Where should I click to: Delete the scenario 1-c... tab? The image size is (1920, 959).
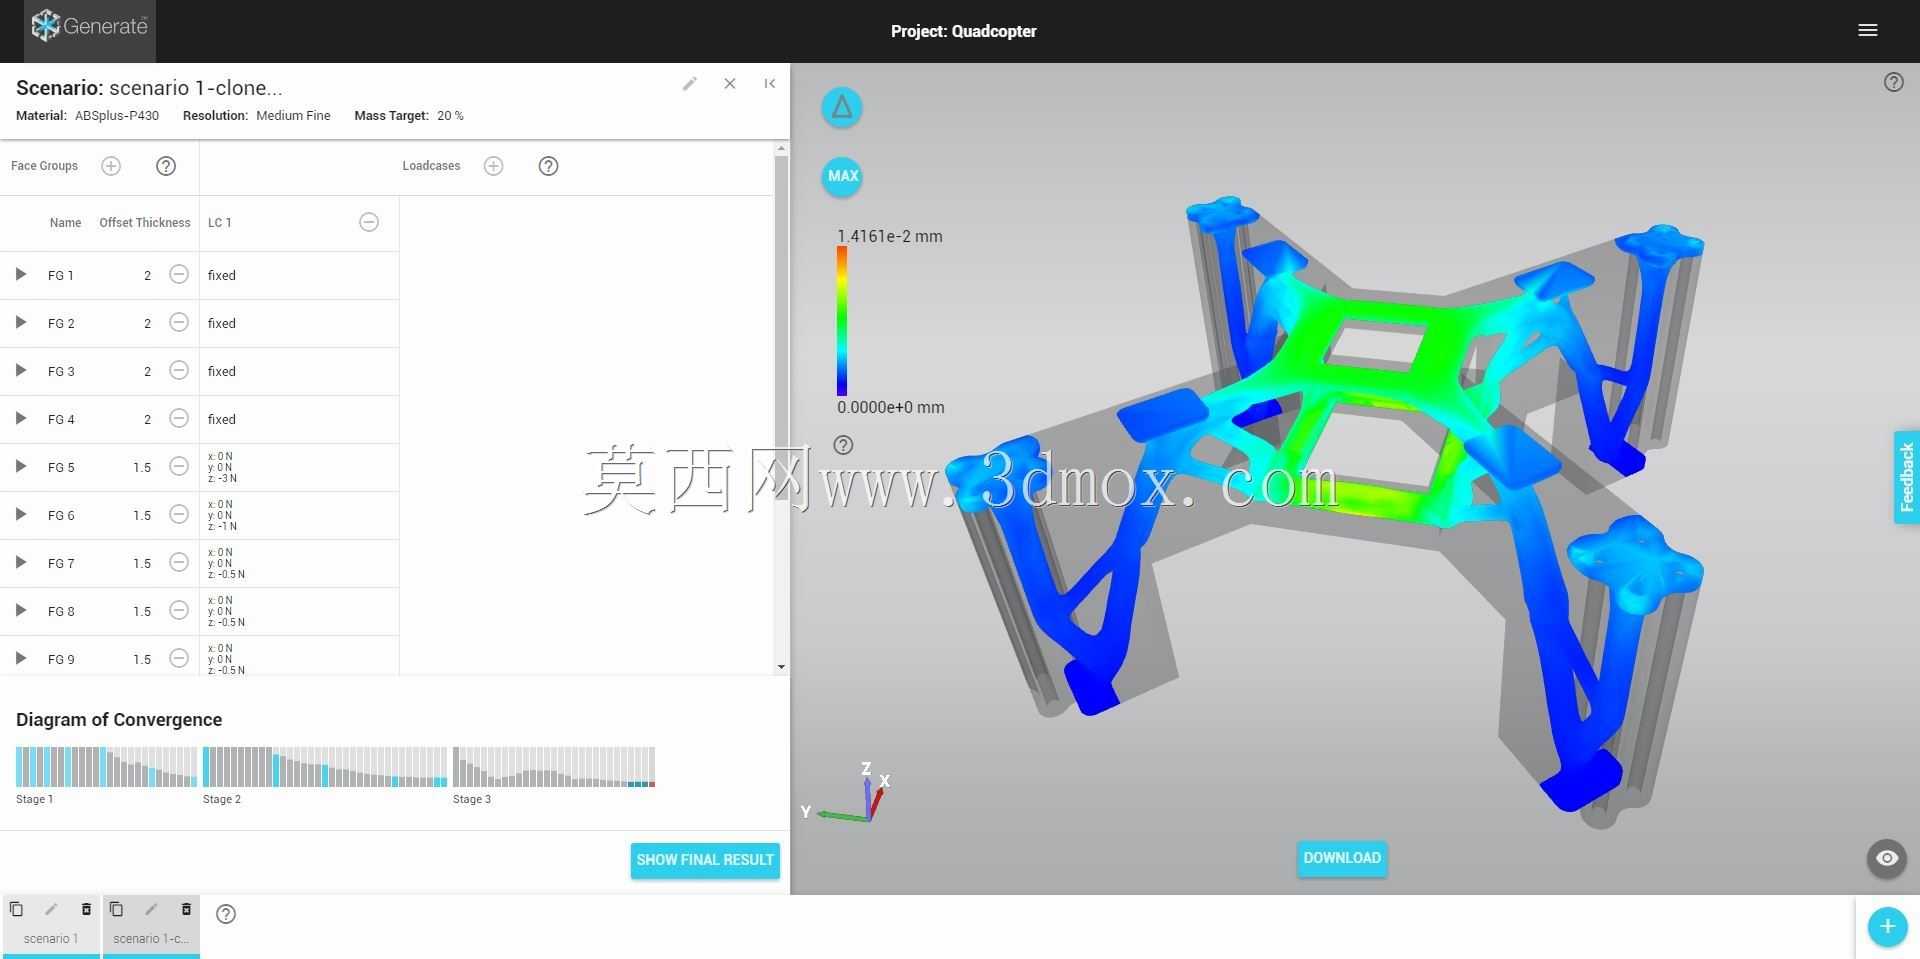(186, 909)
